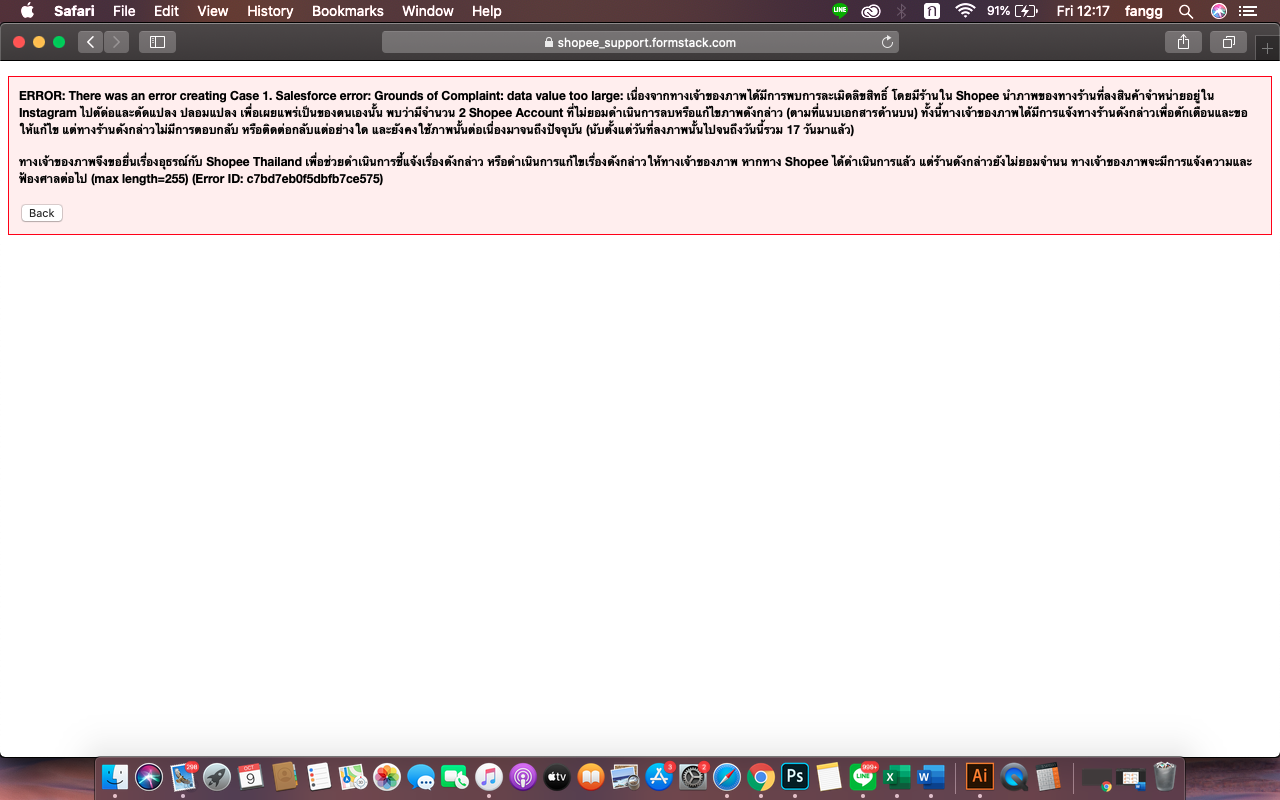Open Launchpad rocket icon in the Dock
Image resolution: width=1280 pixels, height=800 pixels.
[x=217, y=776]
